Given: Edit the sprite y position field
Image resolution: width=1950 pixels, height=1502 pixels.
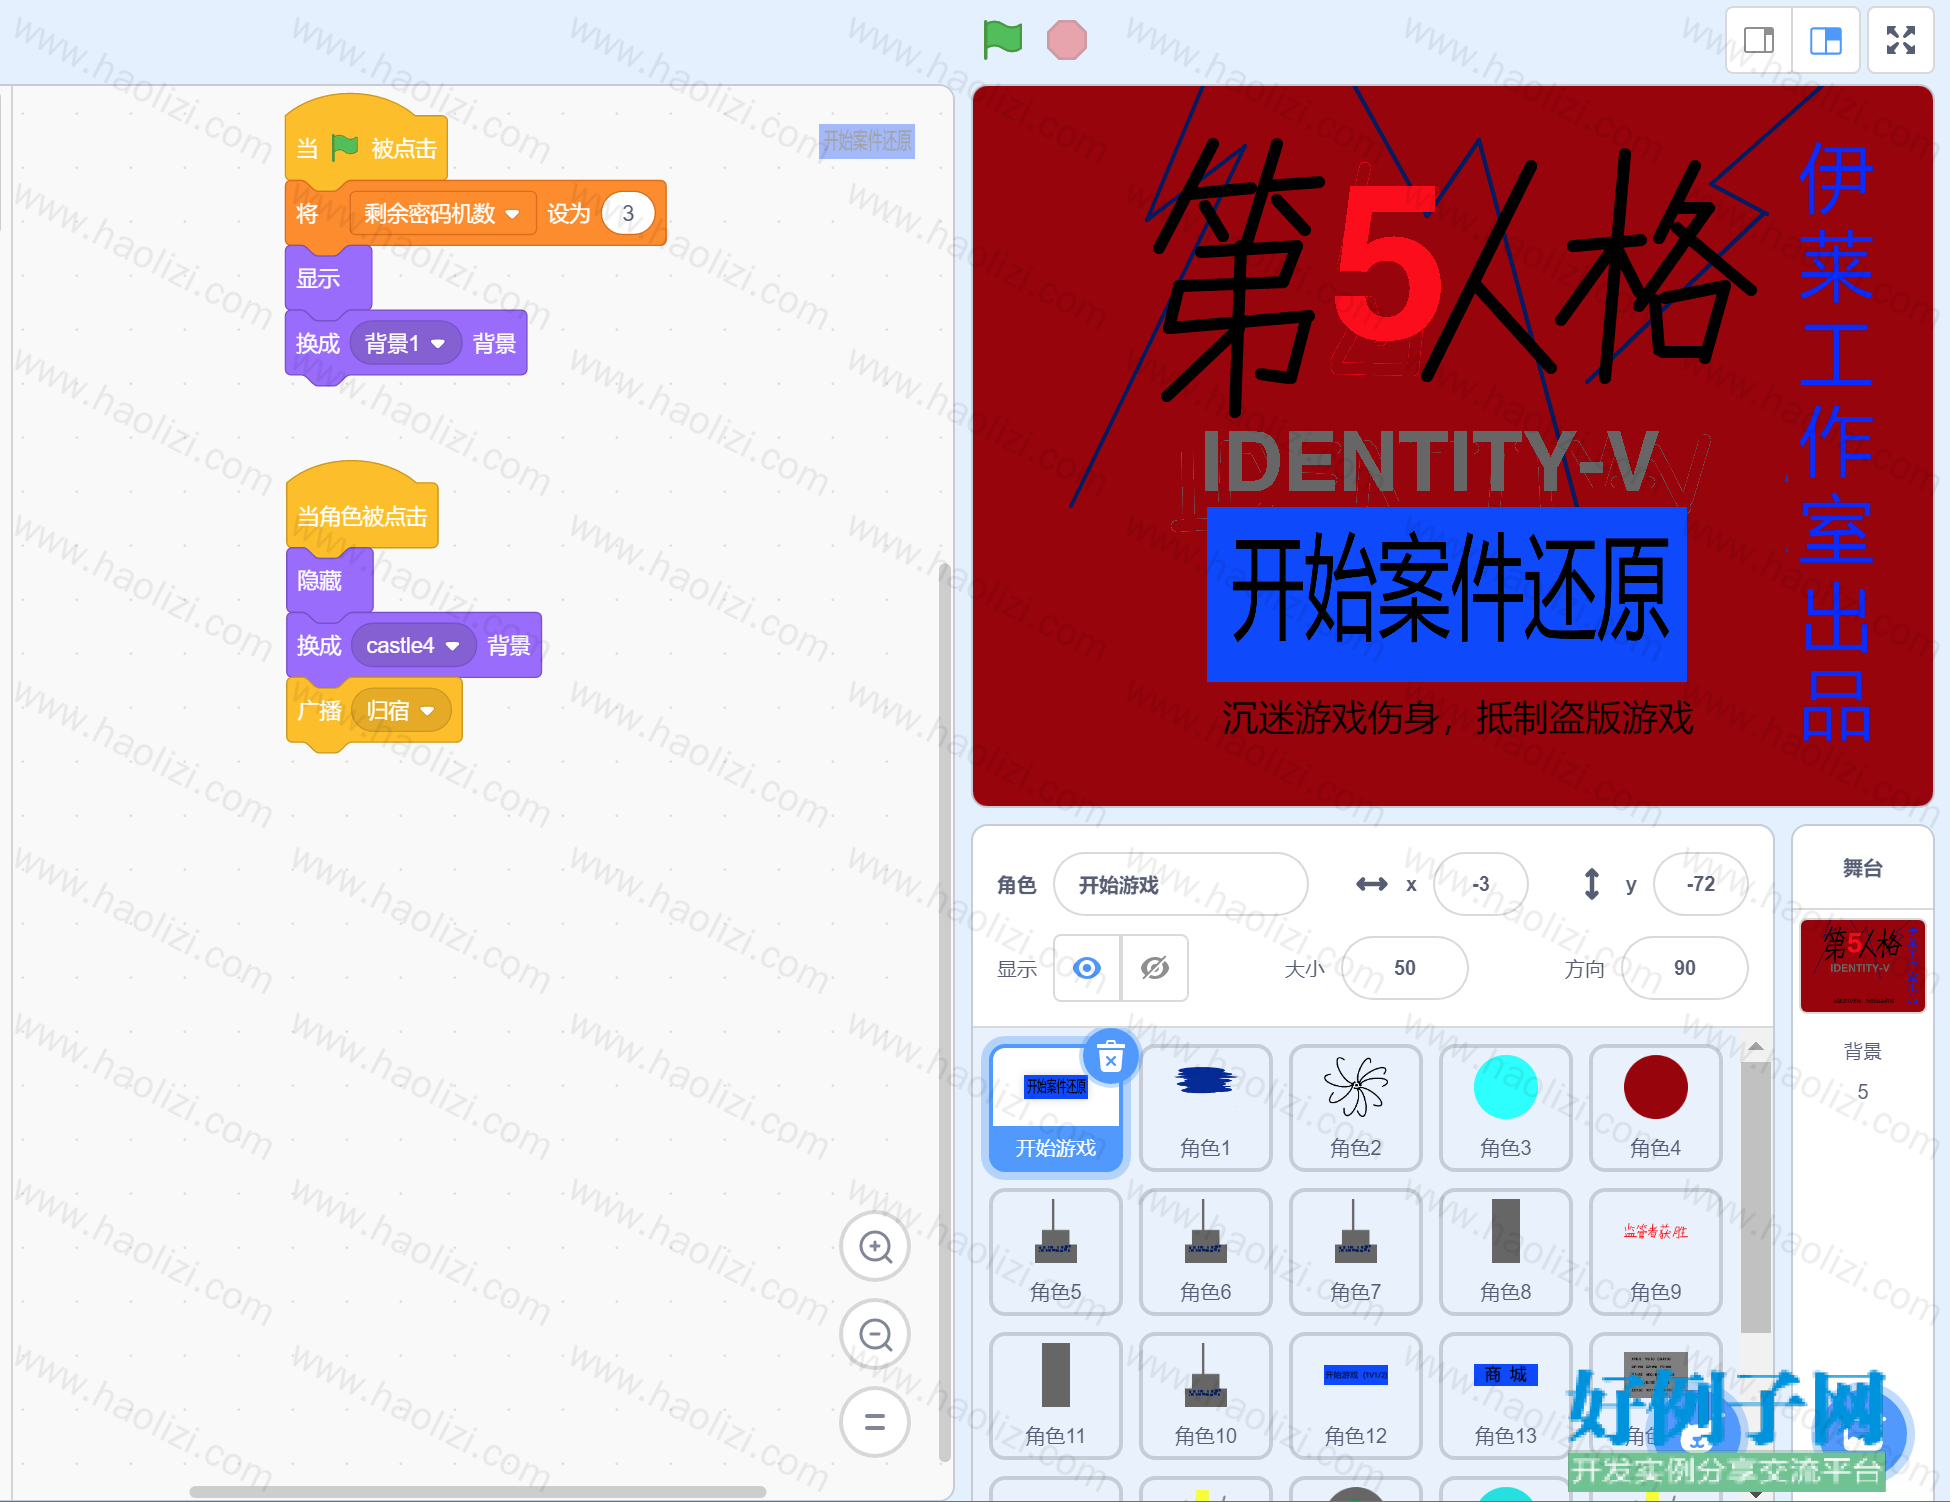Looking at the screenshot, I should (1700, 884).
